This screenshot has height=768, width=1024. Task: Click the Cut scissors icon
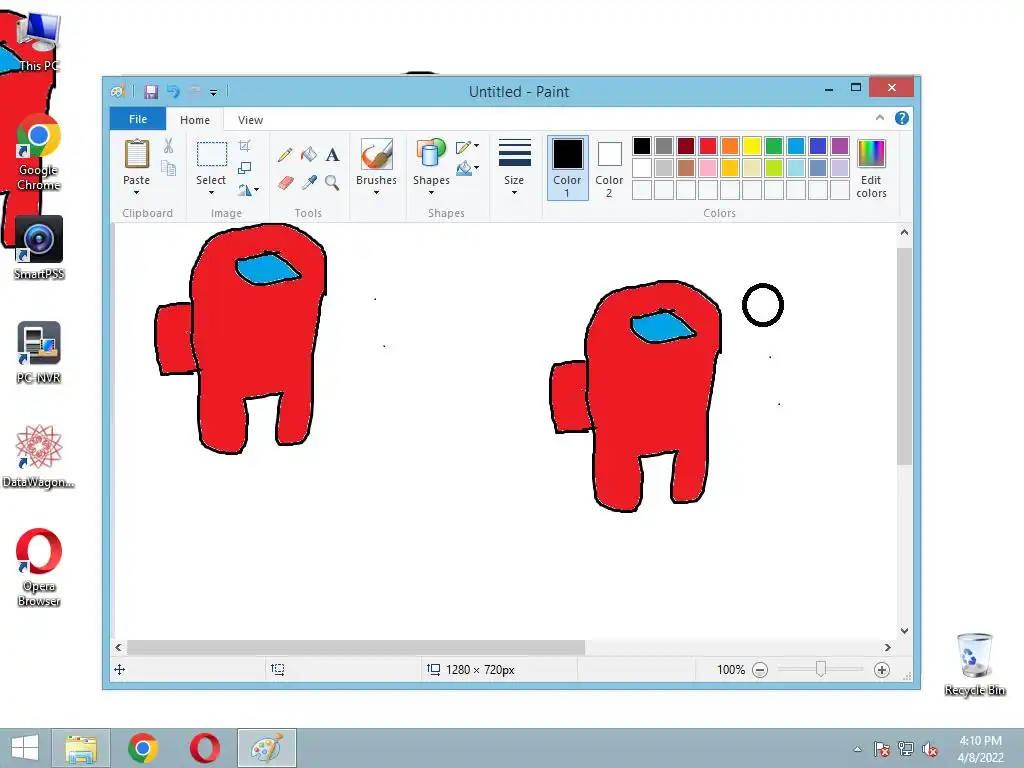point(168,146)
